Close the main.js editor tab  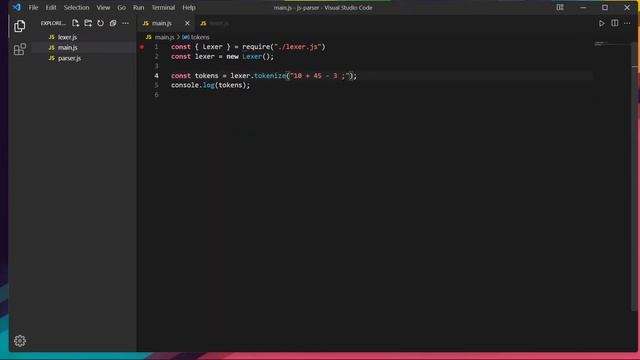(x=187, y=23)
